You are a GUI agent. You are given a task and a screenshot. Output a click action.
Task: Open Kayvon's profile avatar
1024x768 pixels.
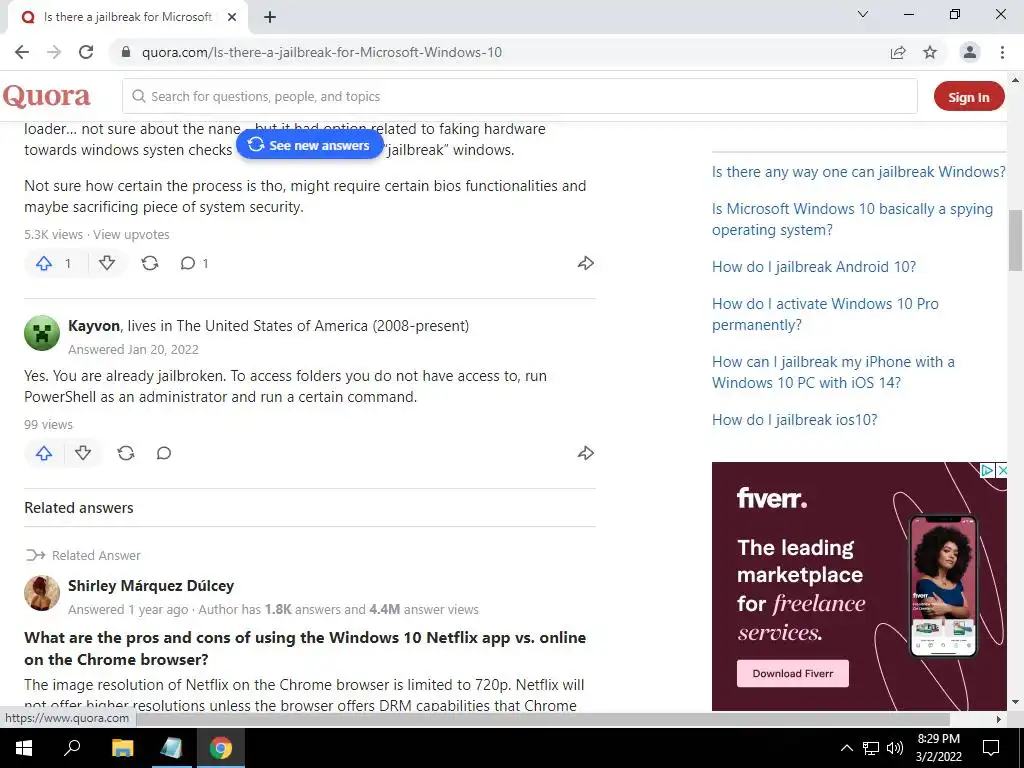pos(42,333)
